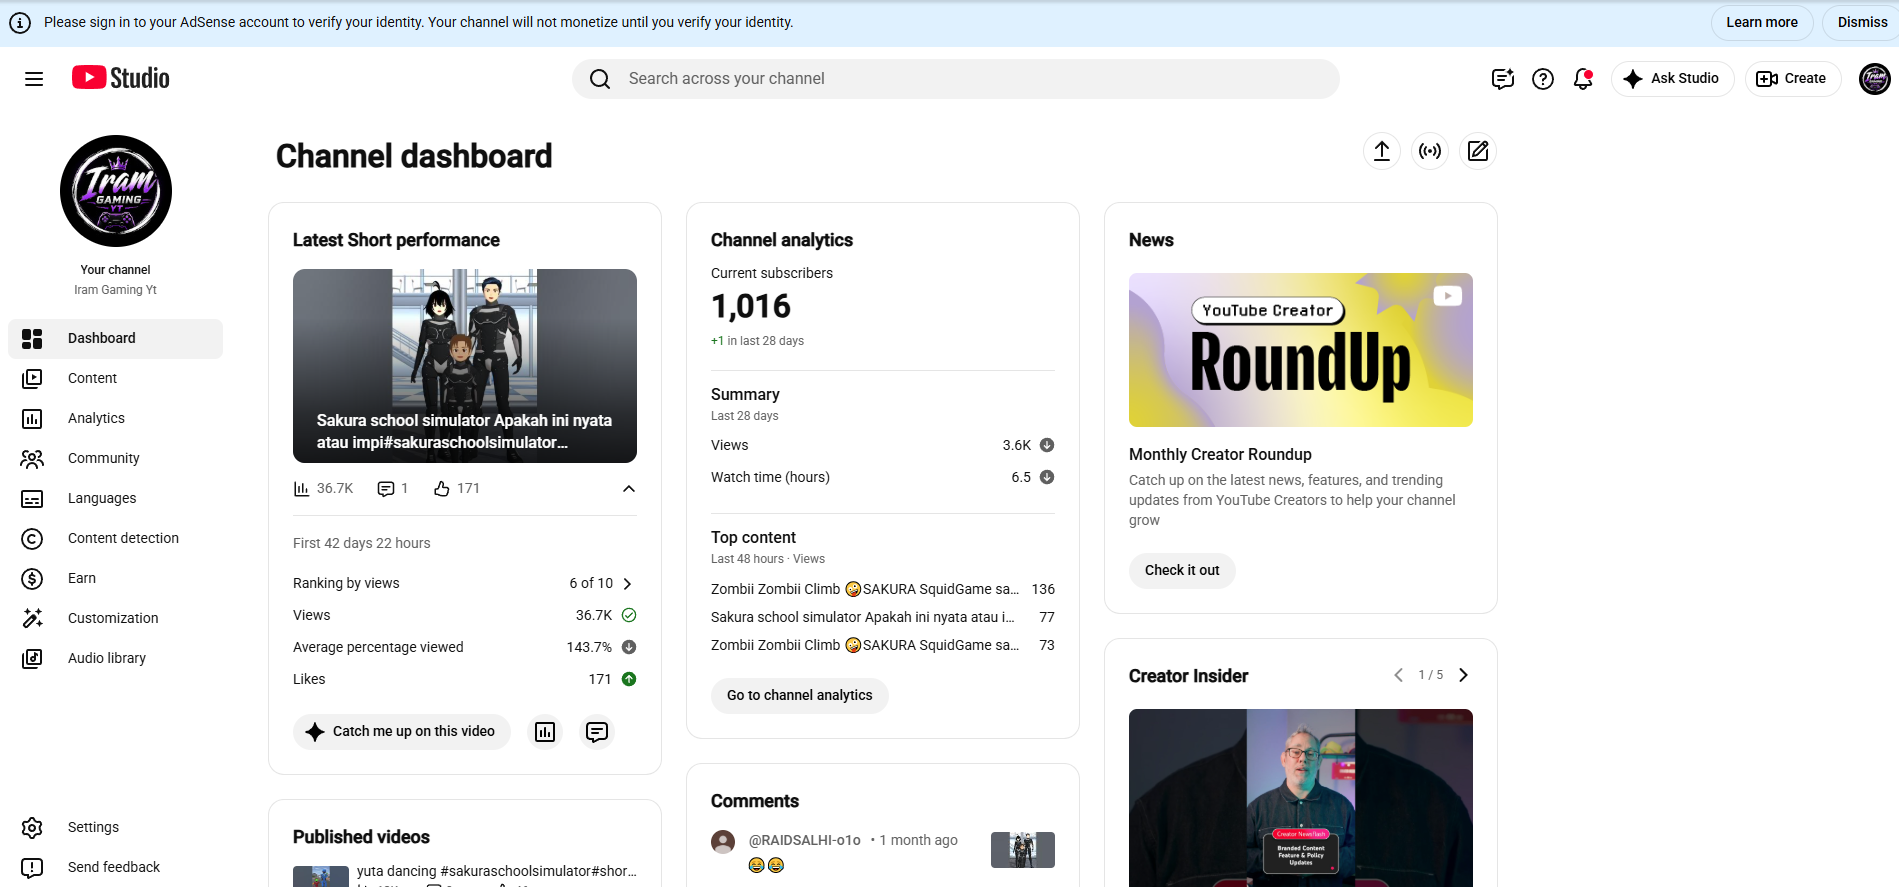Open Audio library in sidebar
This screenshot has height=887, width=1899.
[115, 659]
